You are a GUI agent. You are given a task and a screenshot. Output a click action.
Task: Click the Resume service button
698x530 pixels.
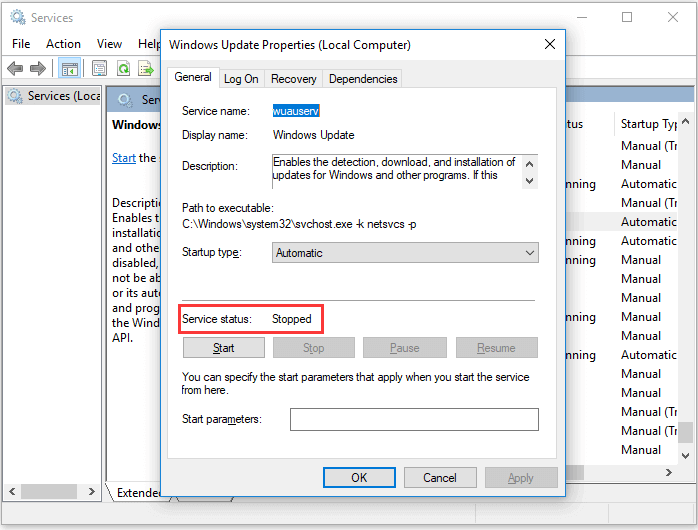(x=496, y=348)
